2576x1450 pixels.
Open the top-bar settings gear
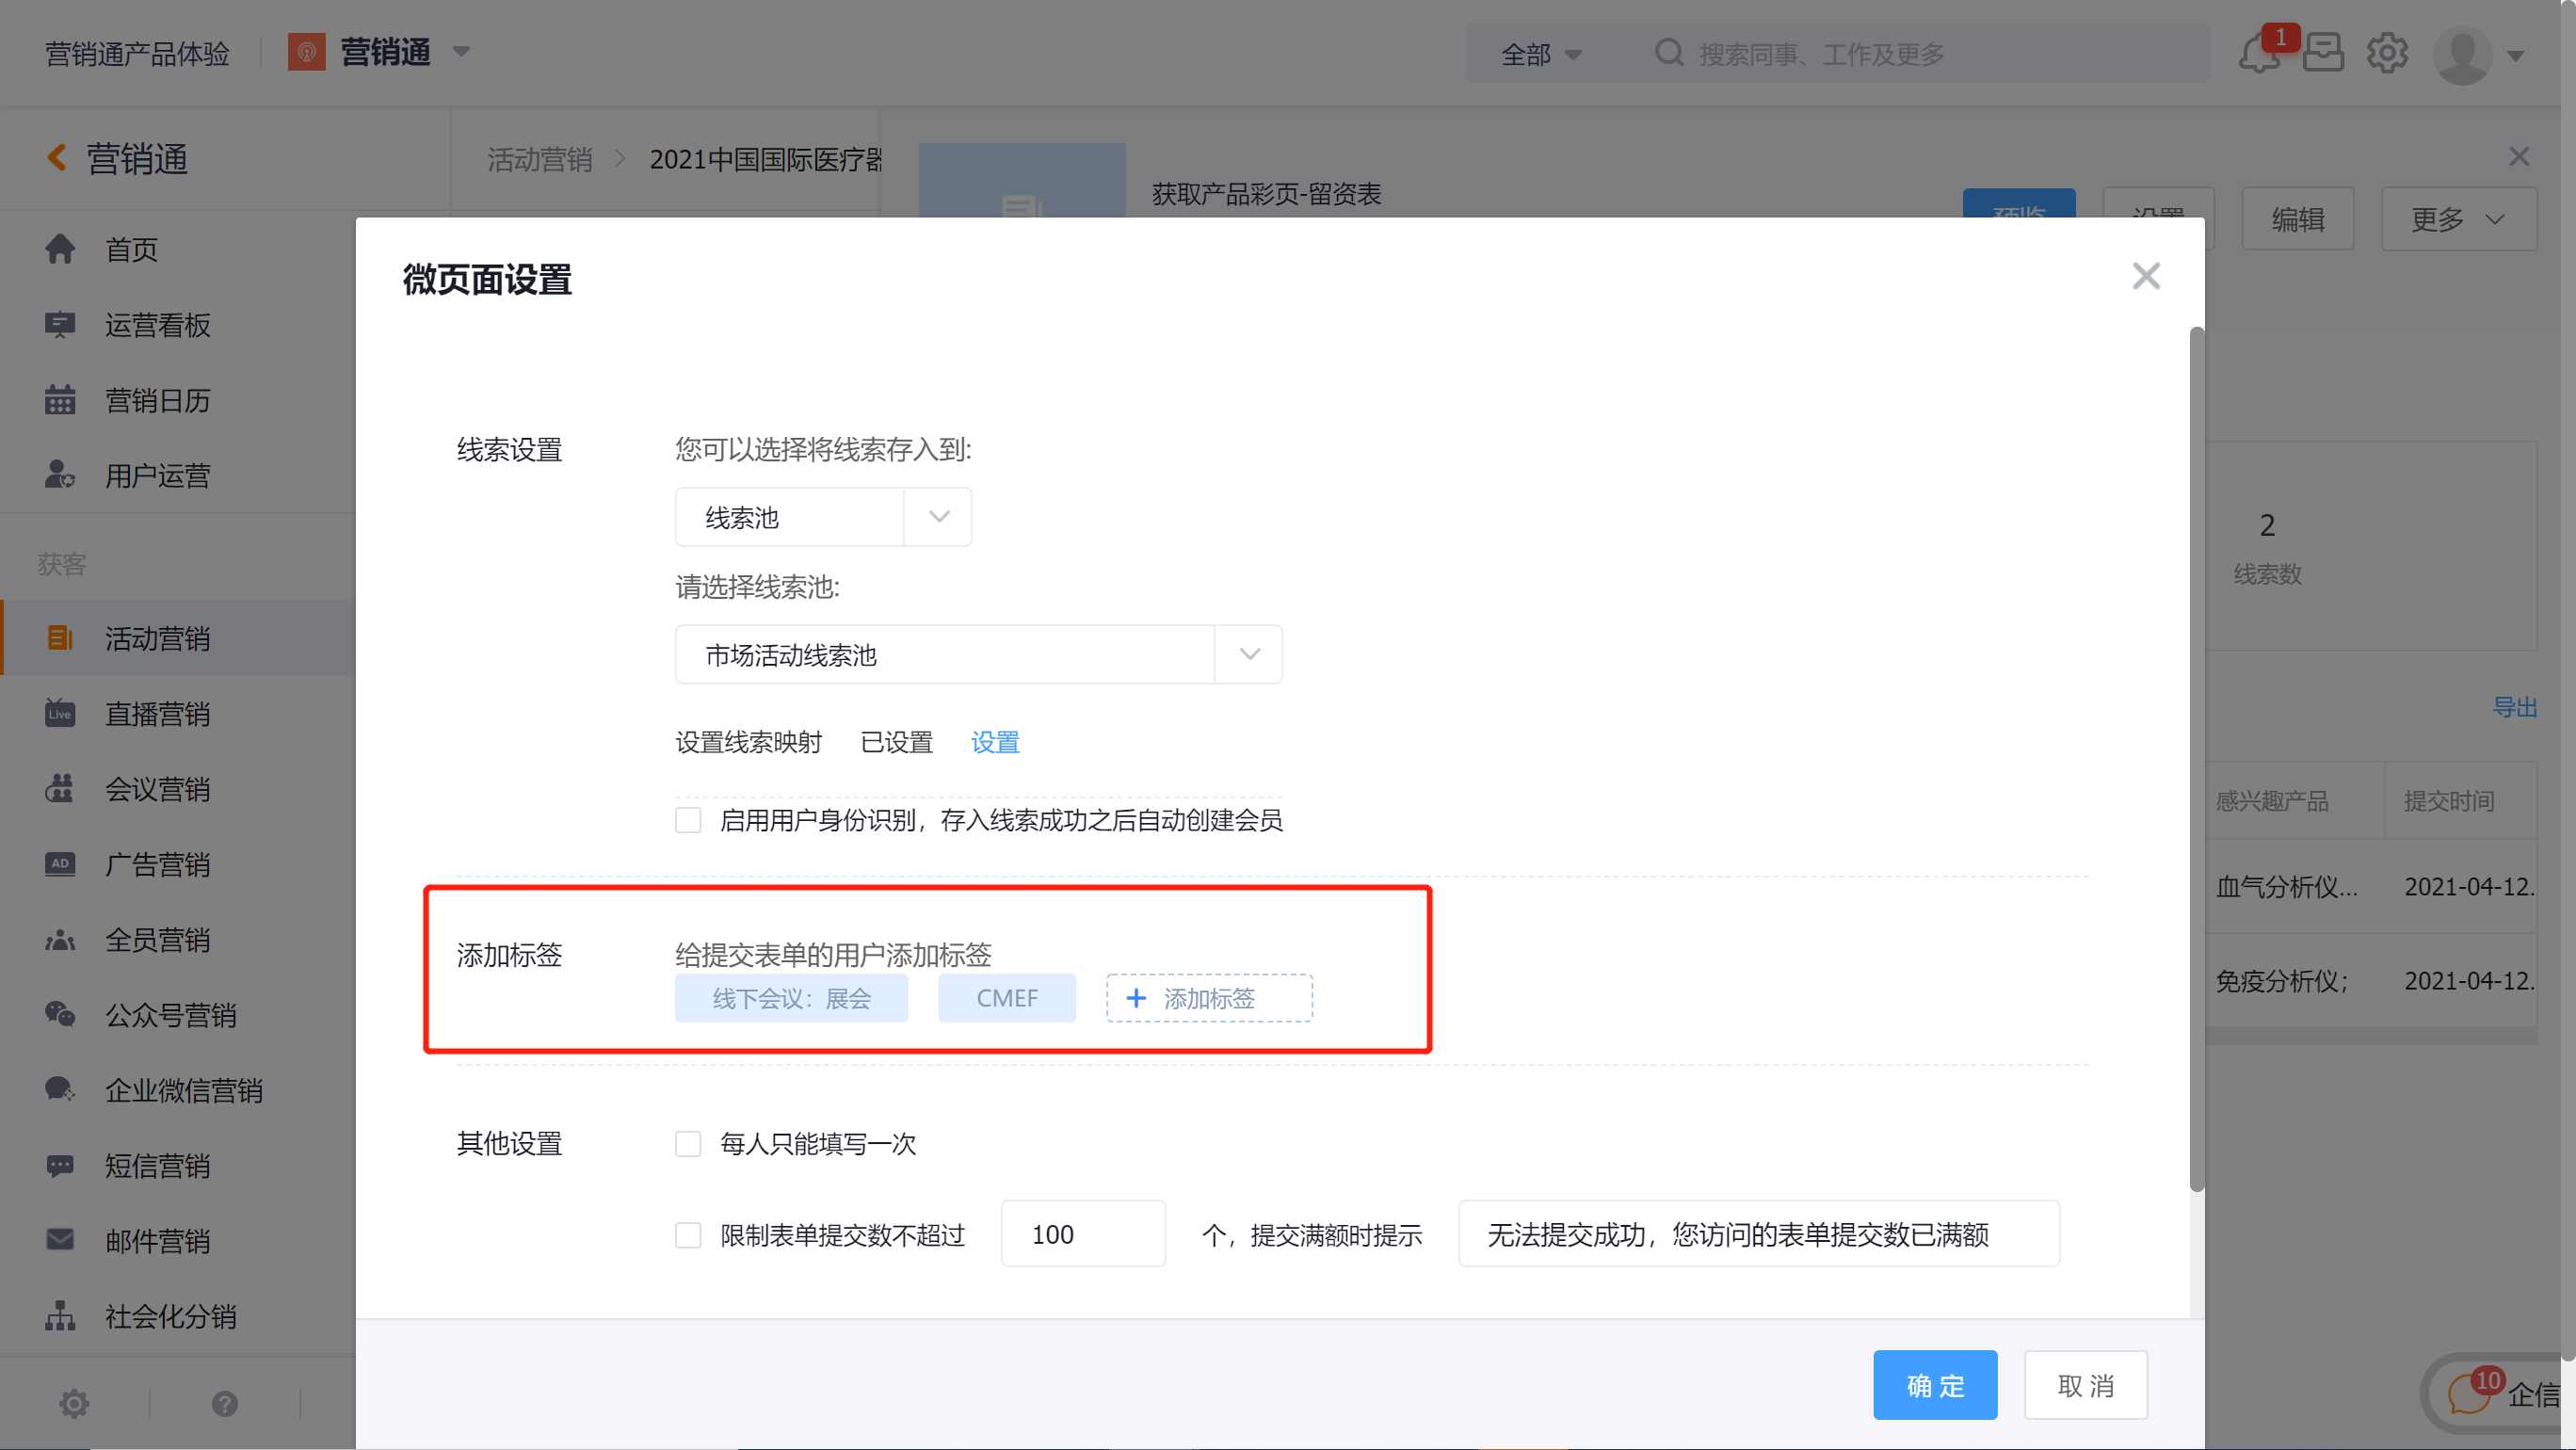point(2386,54)
